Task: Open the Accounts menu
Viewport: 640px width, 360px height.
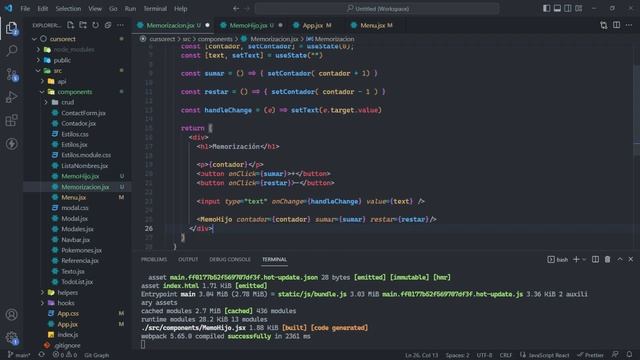Action: [11, 315]
